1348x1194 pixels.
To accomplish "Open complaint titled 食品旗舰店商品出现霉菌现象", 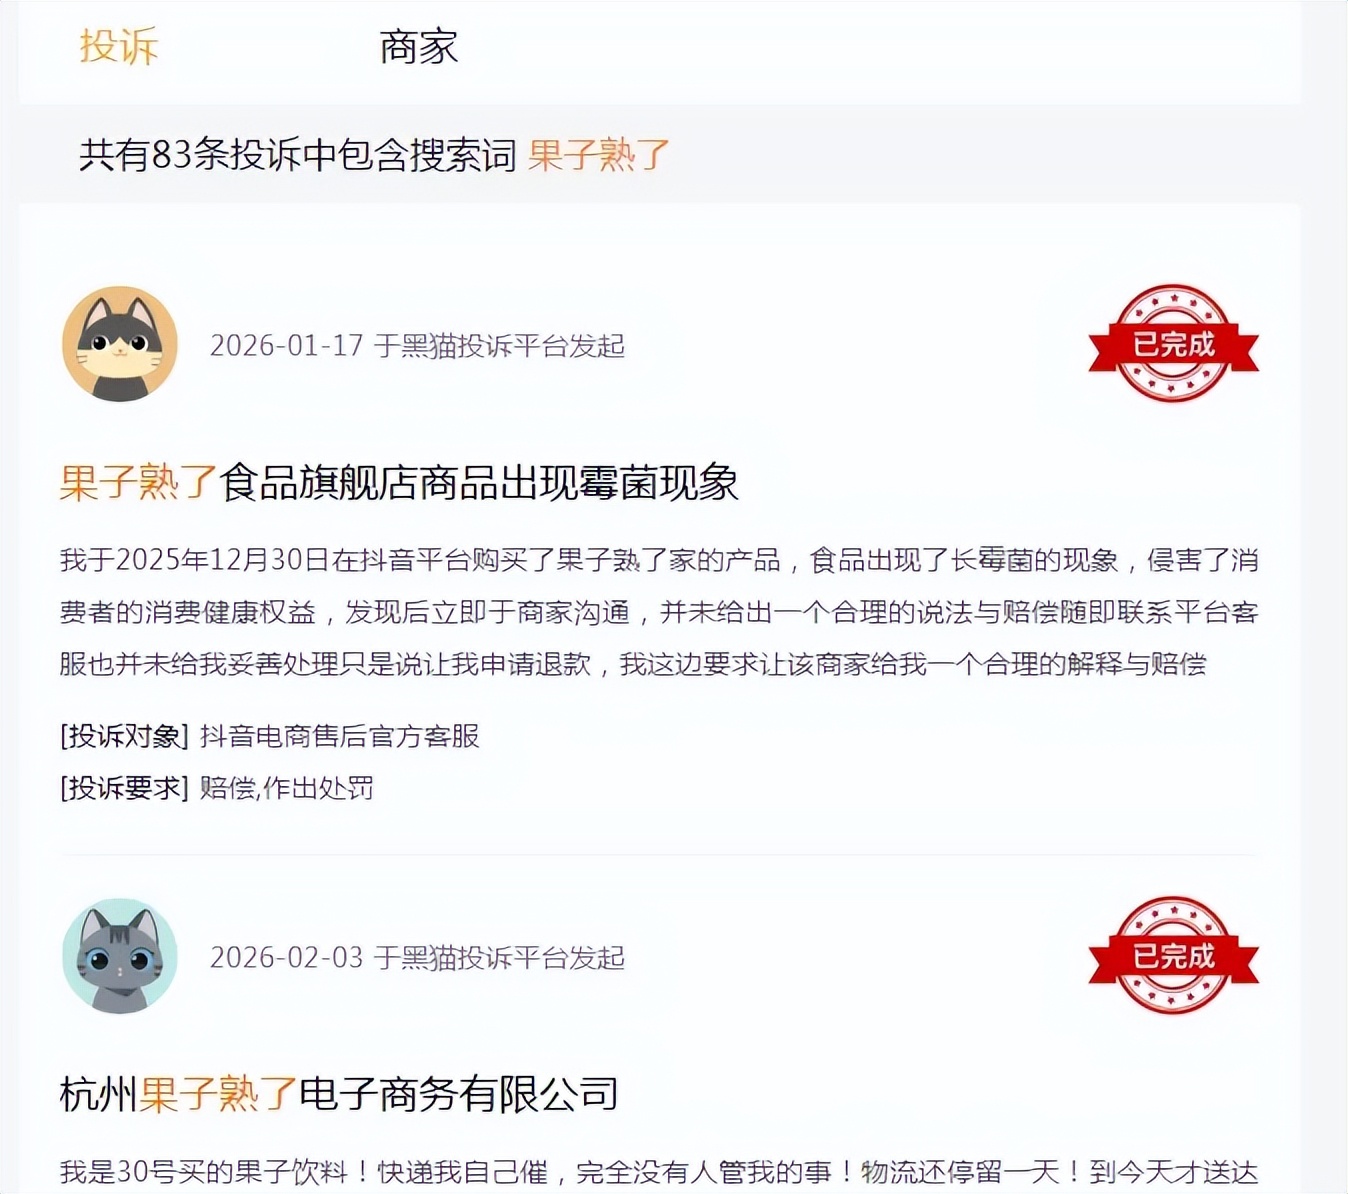I will click(399, 482).
